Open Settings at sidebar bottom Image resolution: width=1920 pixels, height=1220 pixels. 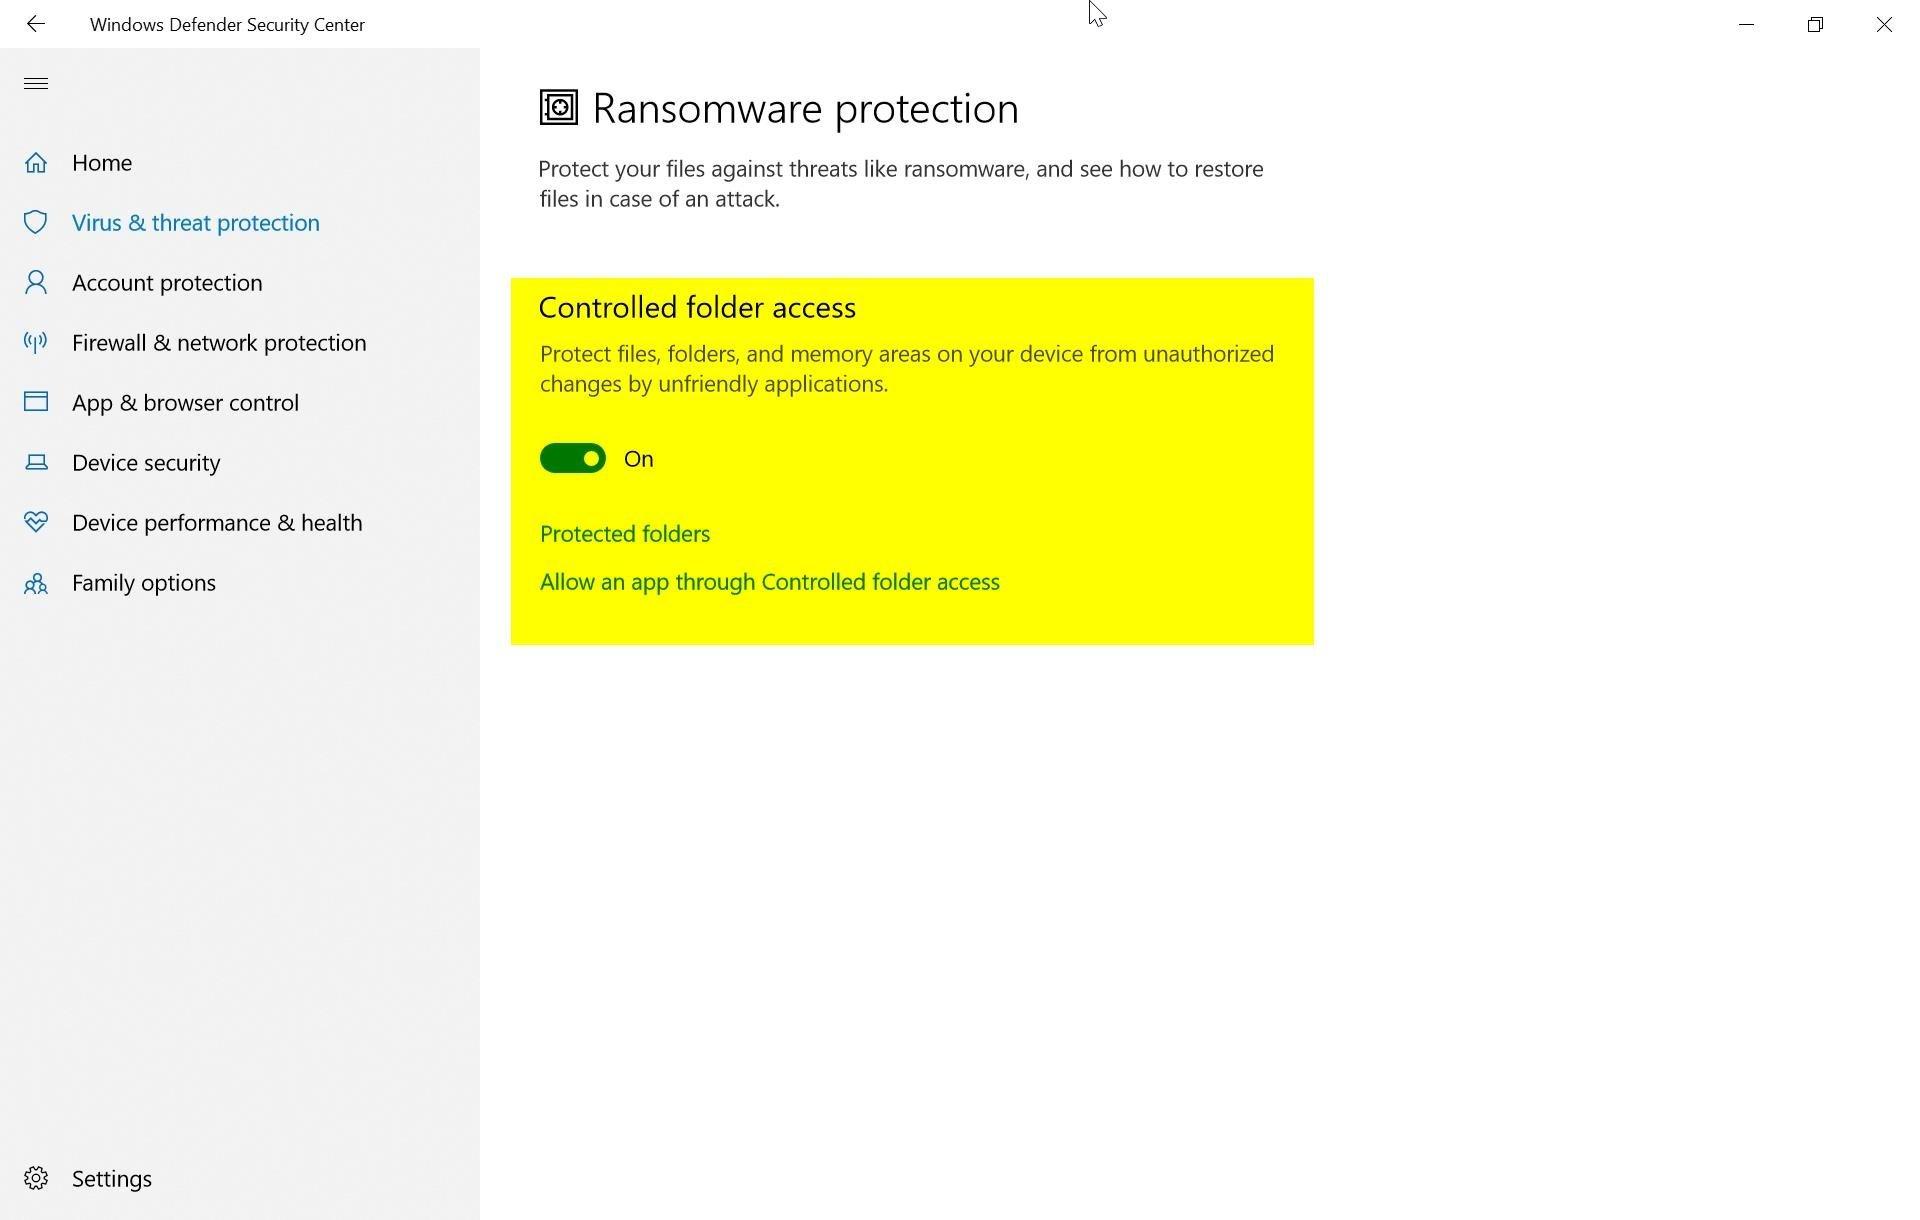click(x=112, y=1178)
